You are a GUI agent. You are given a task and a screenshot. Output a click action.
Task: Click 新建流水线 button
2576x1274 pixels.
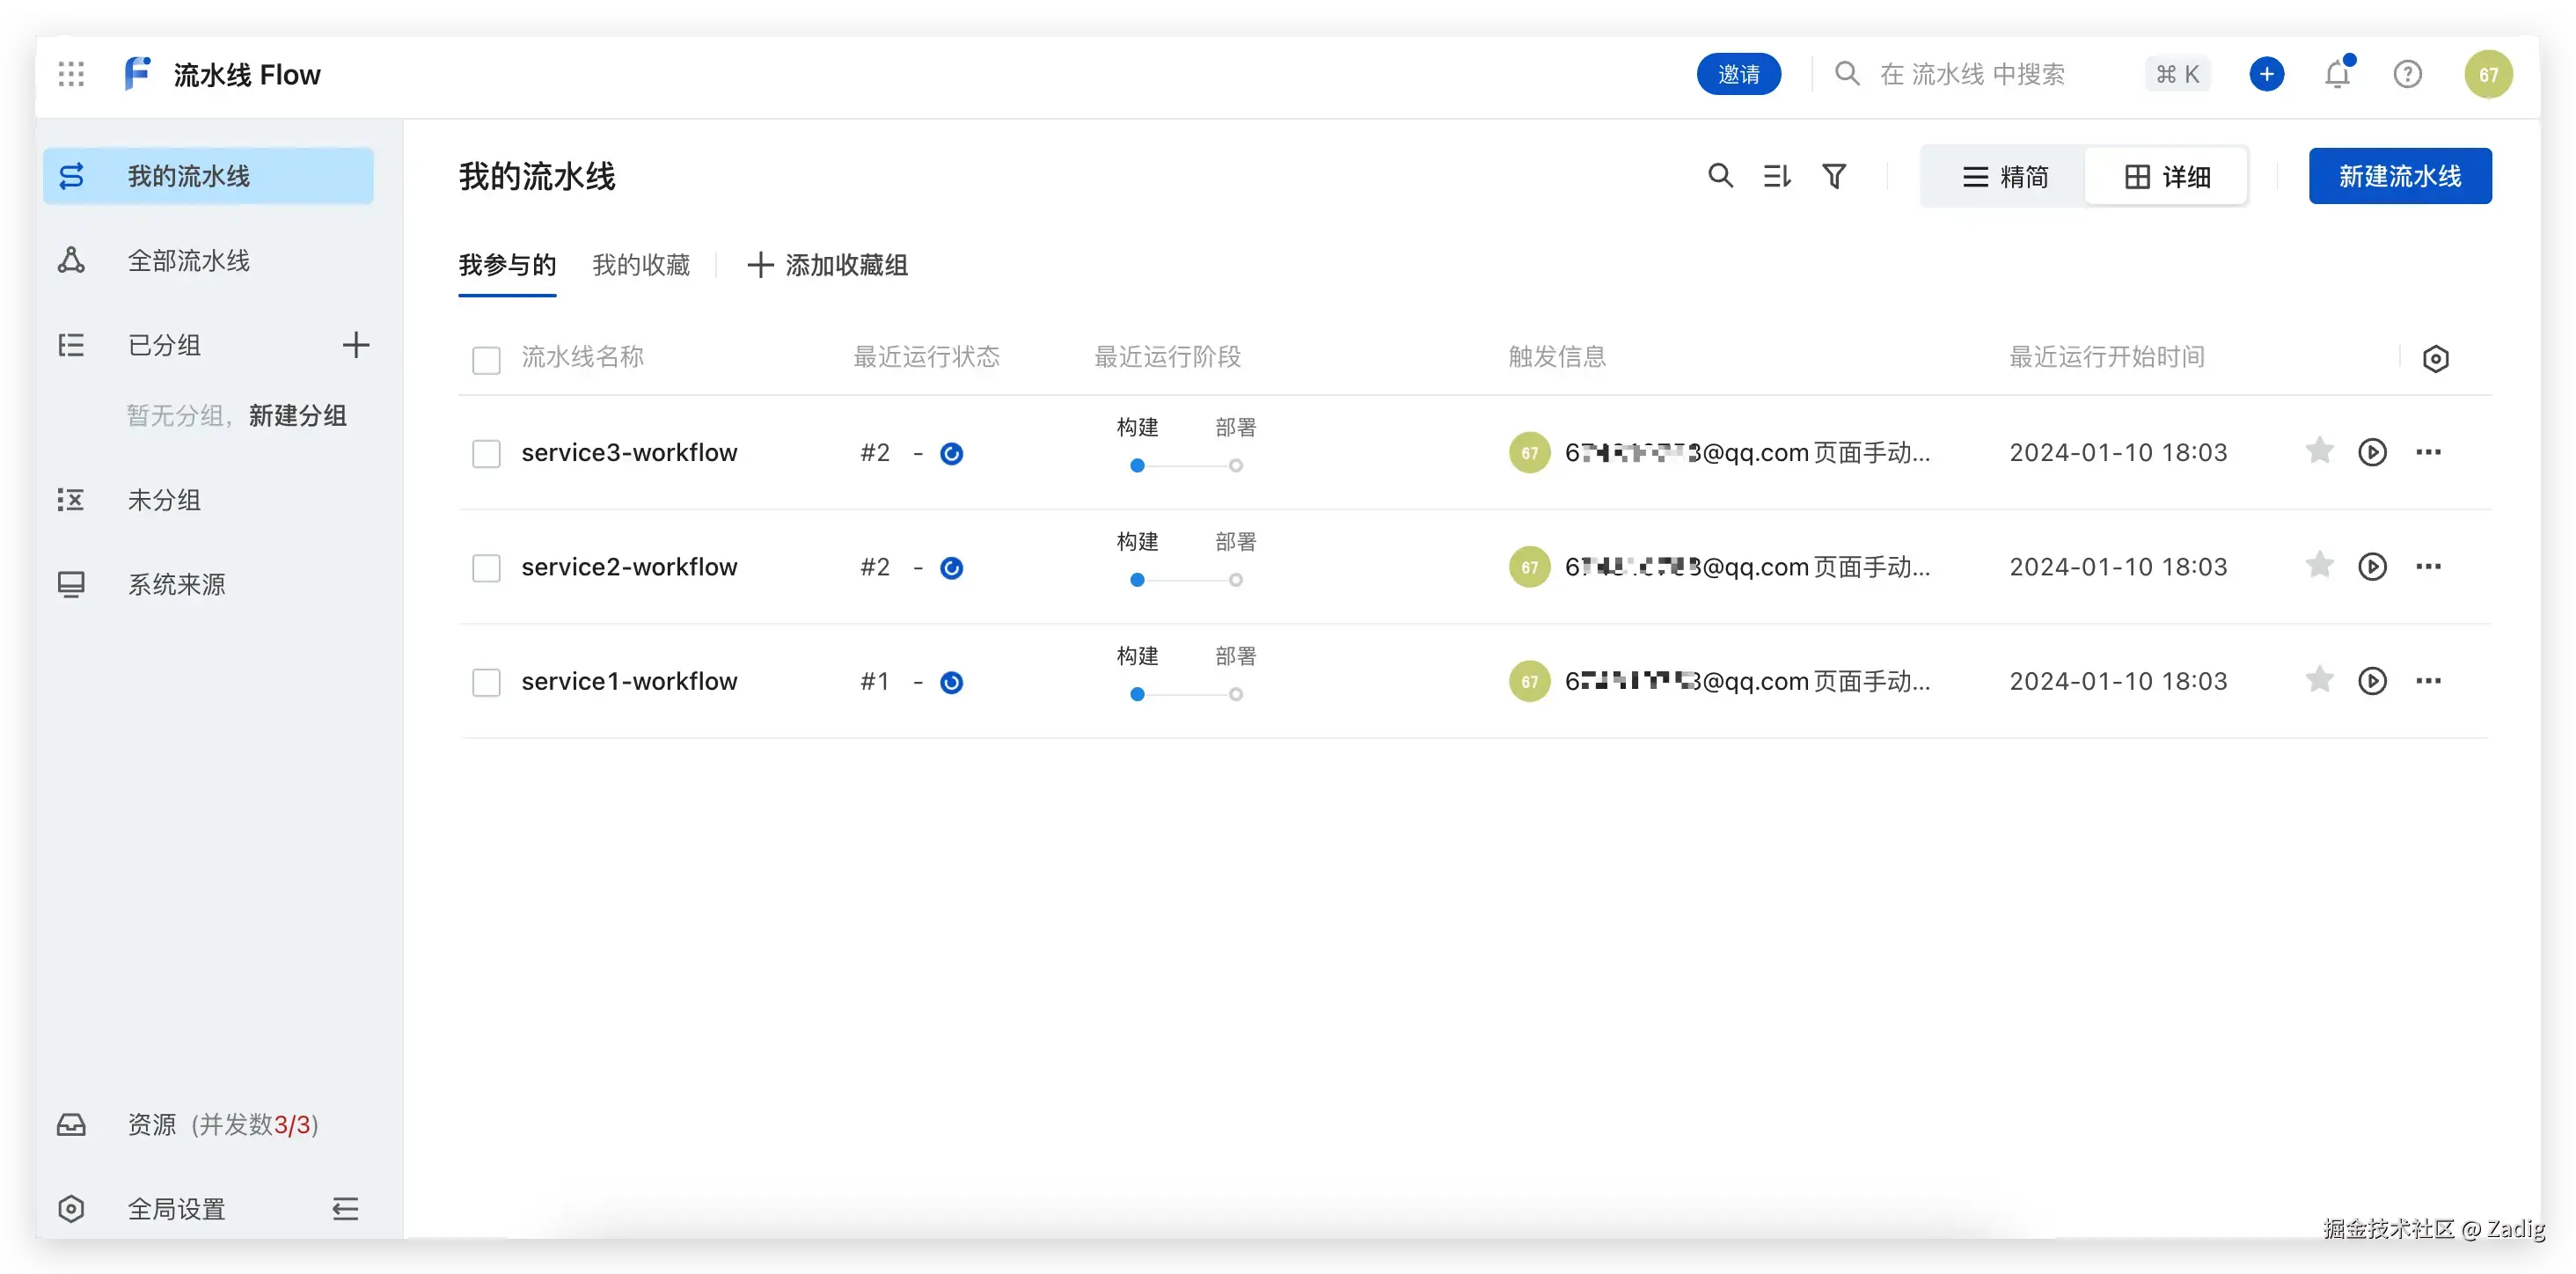[2399, 176]
